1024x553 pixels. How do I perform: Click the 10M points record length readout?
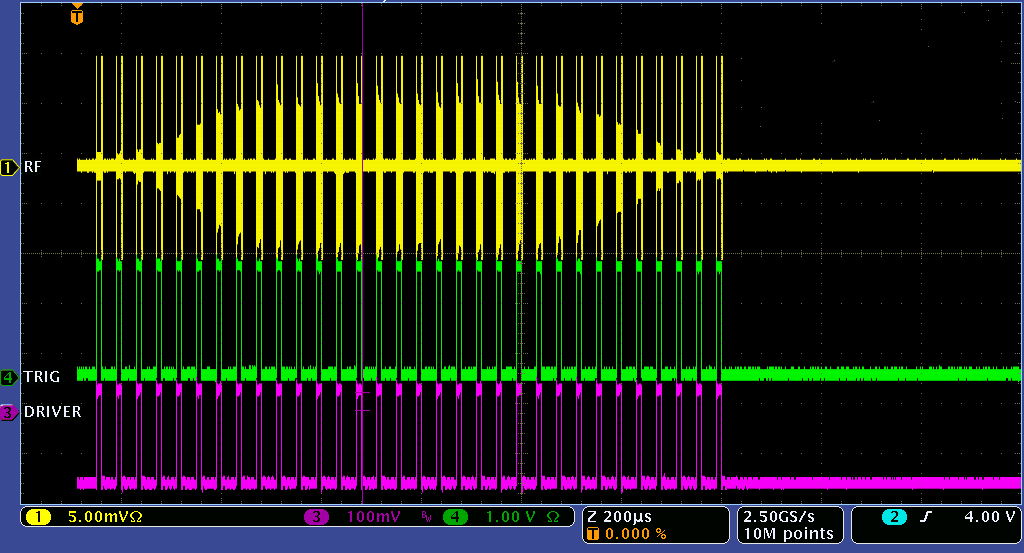(788, 534)
